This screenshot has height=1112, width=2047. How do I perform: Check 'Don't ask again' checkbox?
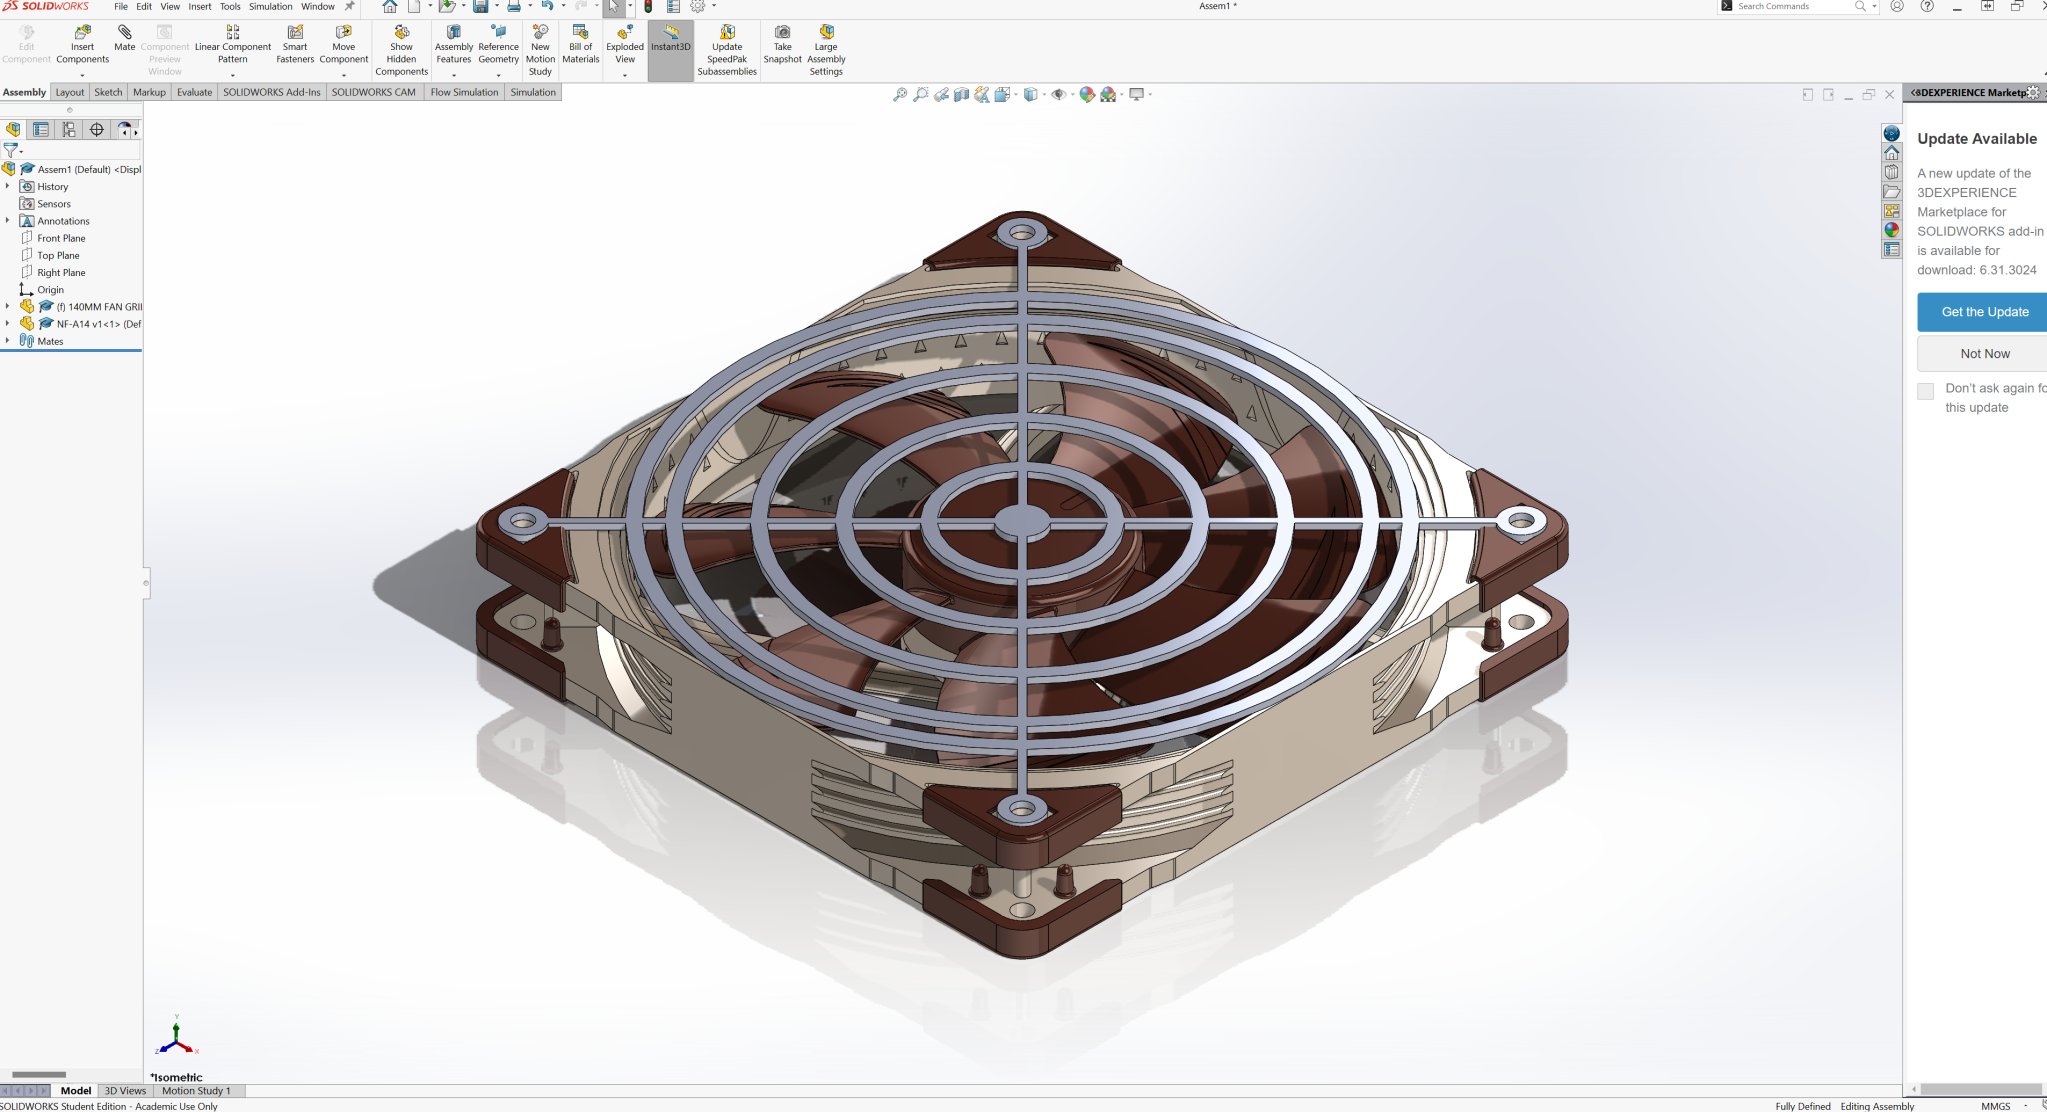point(1925,391)
